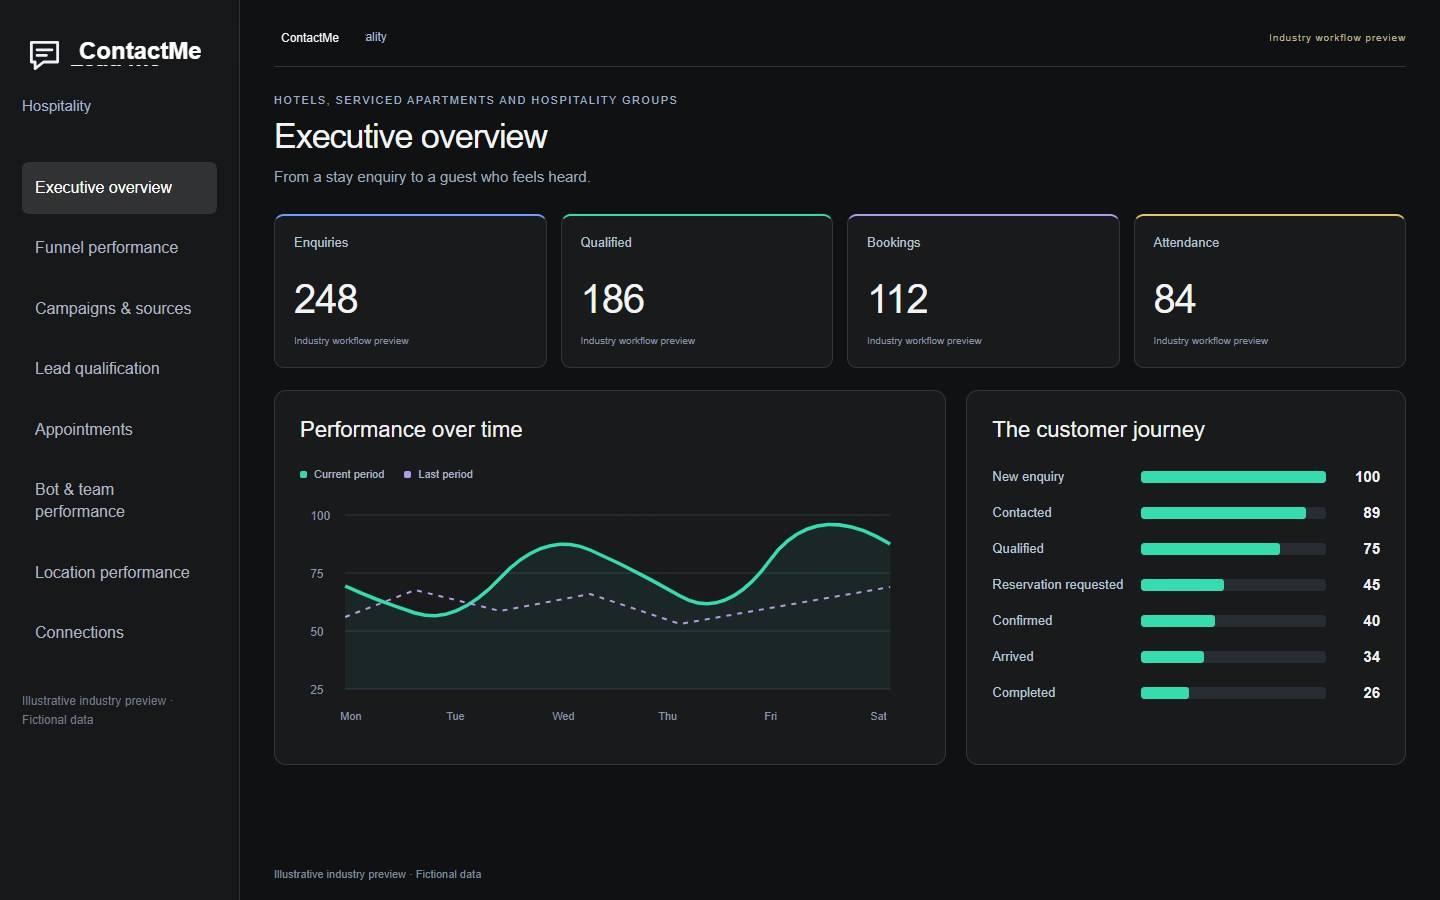
Task: Click the value 26 beside Completed
Action: (x=1371, y=693)
